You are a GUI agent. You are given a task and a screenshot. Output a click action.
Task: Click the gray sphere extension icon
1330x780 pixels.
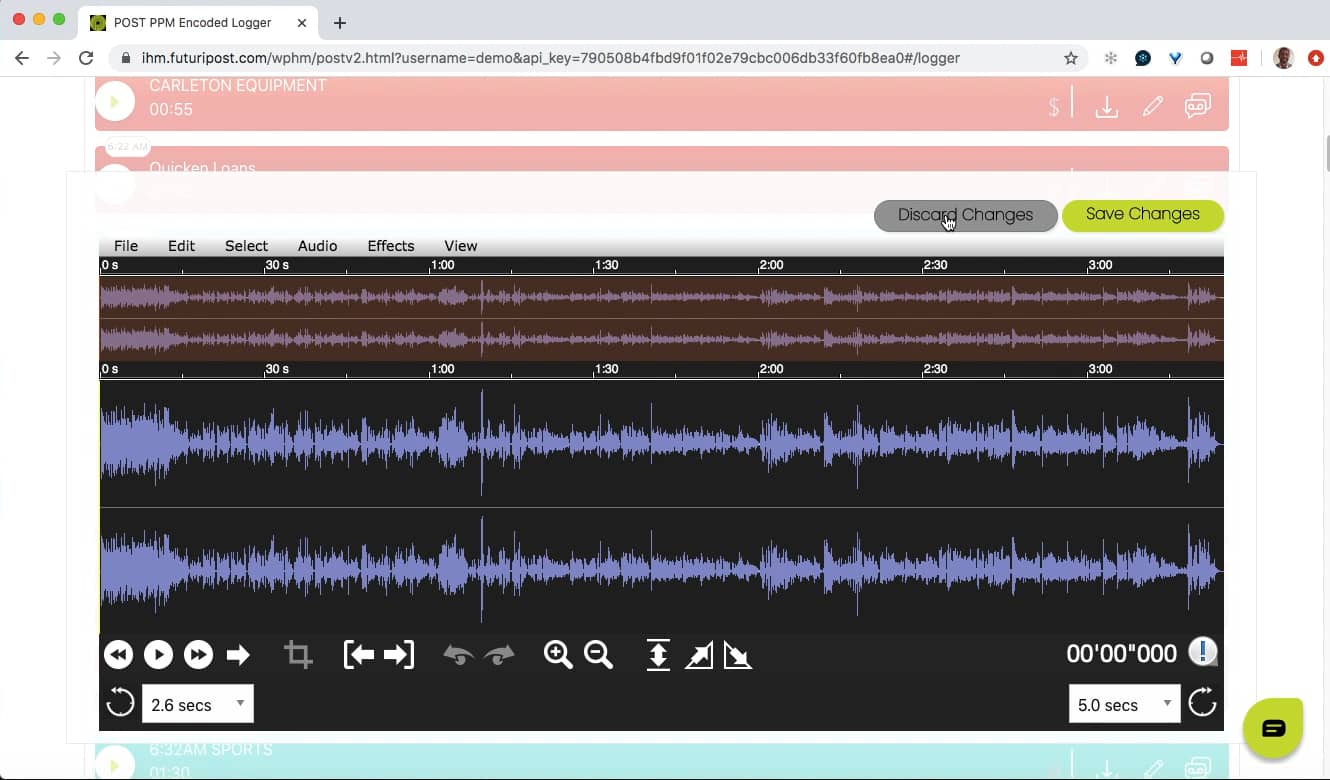pos(1207,58)
